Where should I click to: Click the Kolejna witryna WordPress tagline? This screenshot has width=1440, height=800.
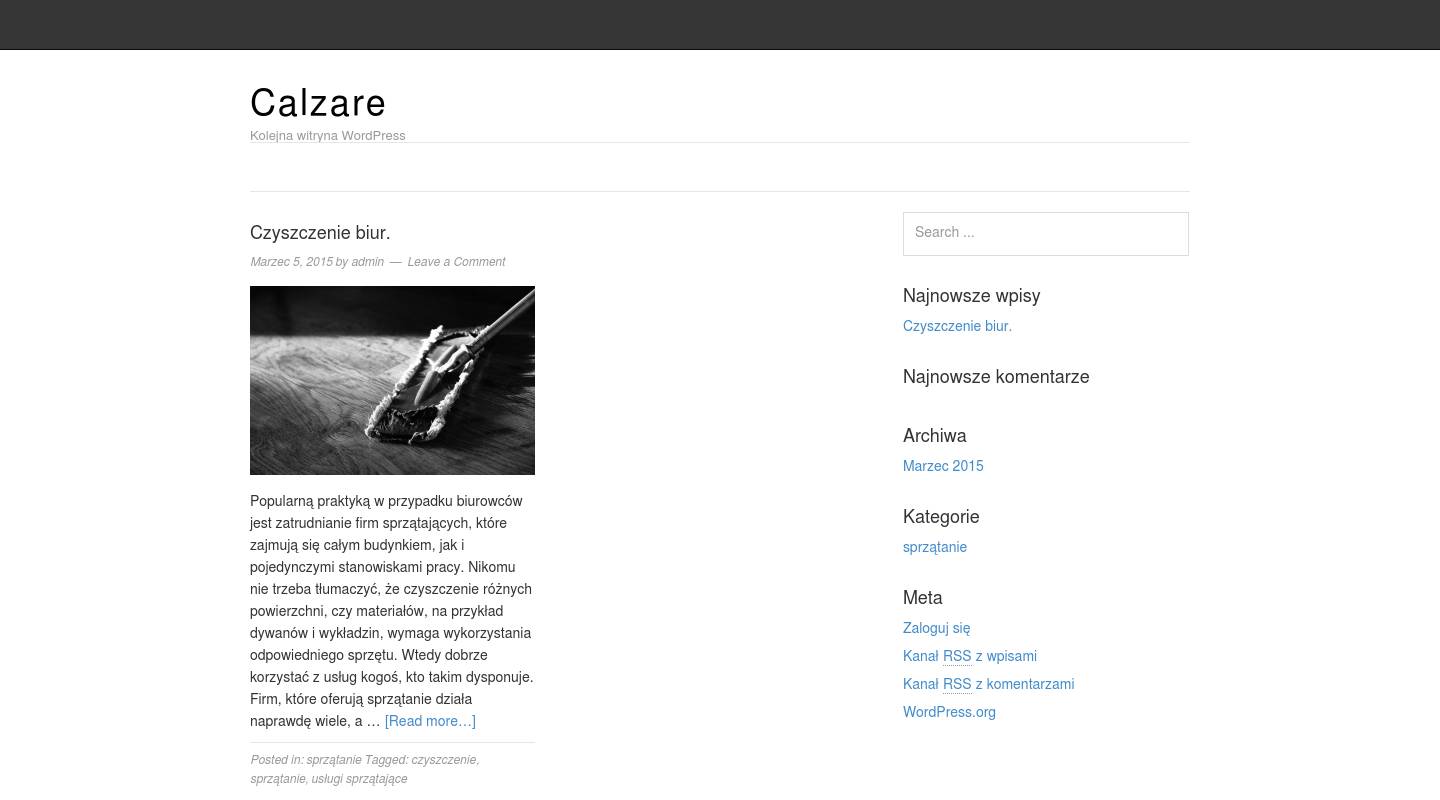point(328,136)
